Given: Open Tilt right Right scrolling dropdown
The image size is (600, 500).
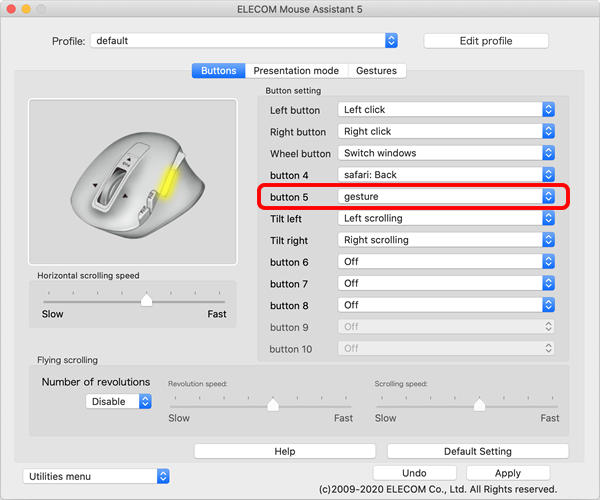Looking at the screenshot, I should pos(446,240).
